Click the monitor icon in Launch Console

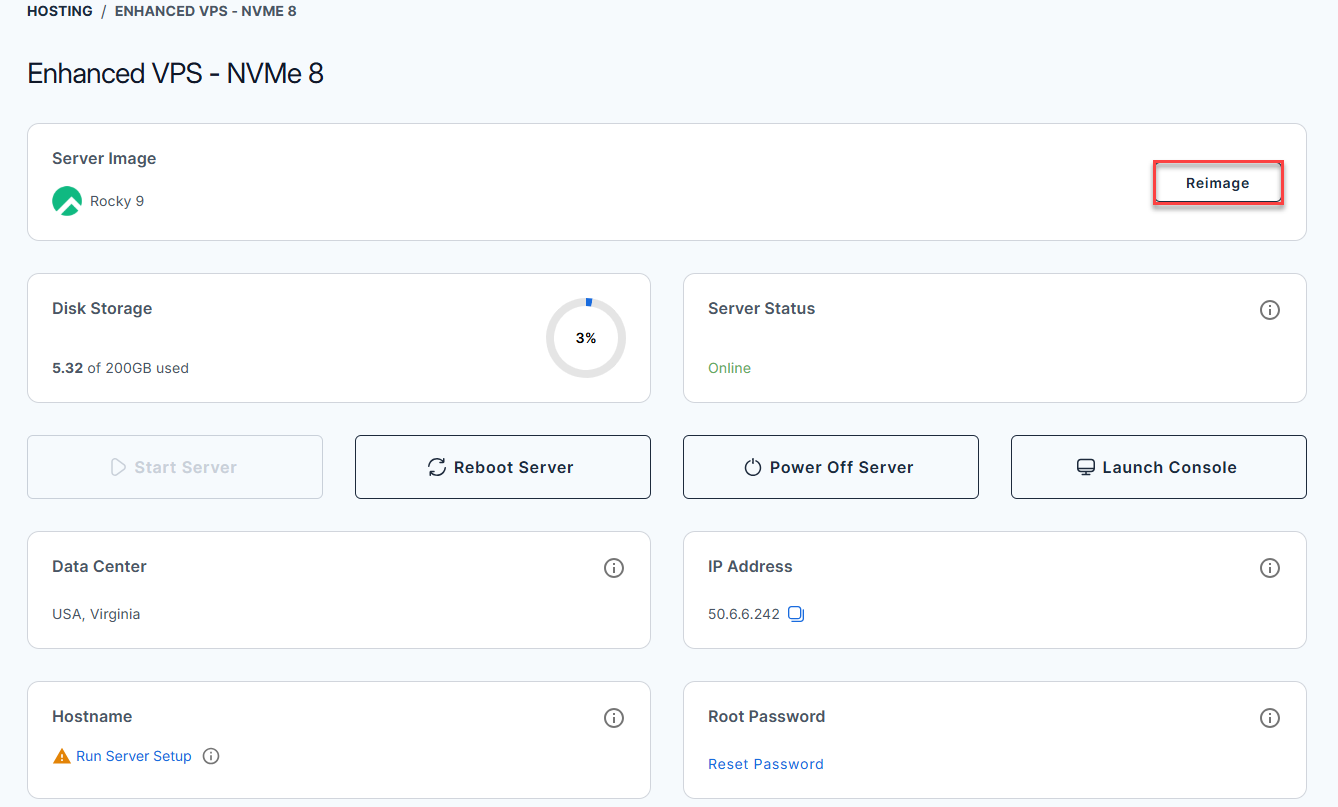tap(1086, 466)
